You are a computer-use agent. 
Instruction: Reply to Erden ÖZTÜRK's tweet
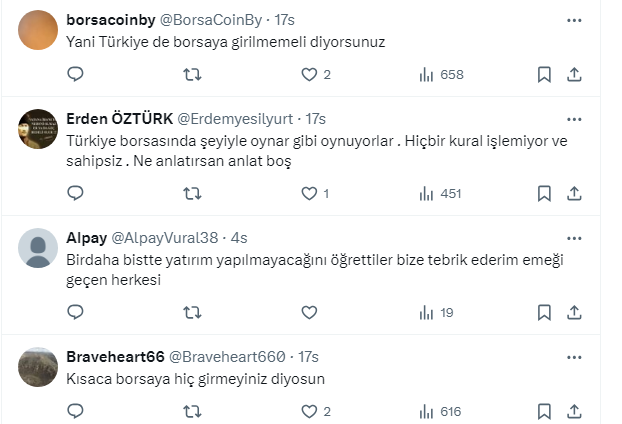[x=75, y=193]
